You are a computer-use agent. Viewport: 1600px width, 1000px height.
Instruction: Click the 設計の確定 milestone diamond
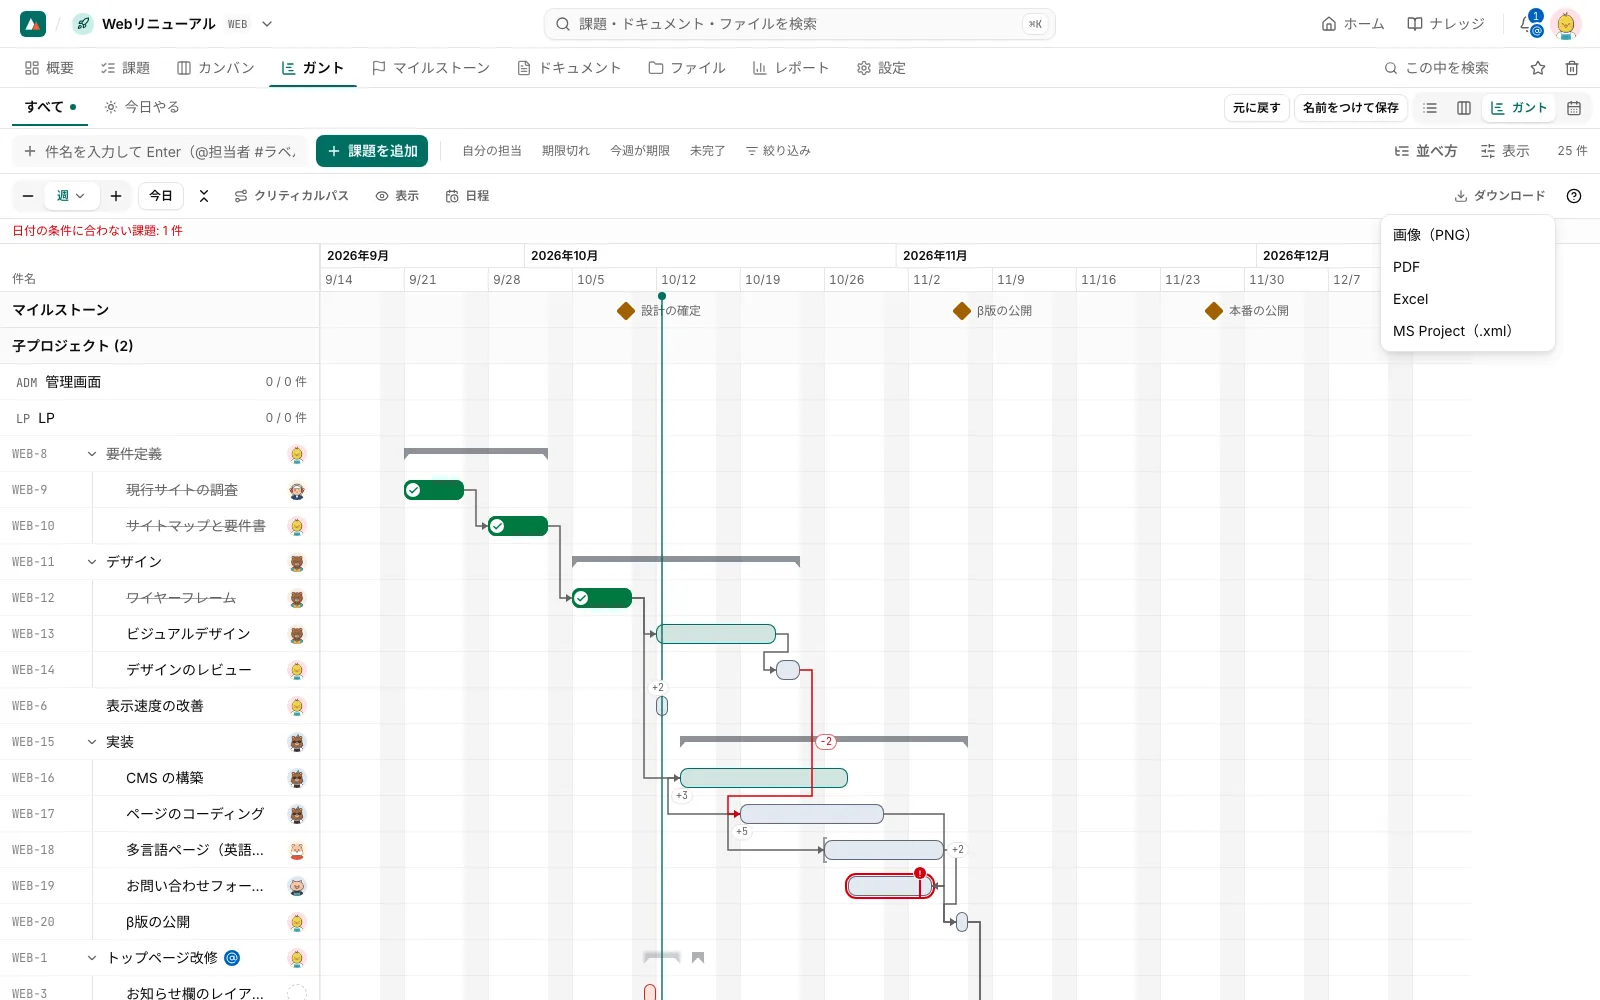626,311
